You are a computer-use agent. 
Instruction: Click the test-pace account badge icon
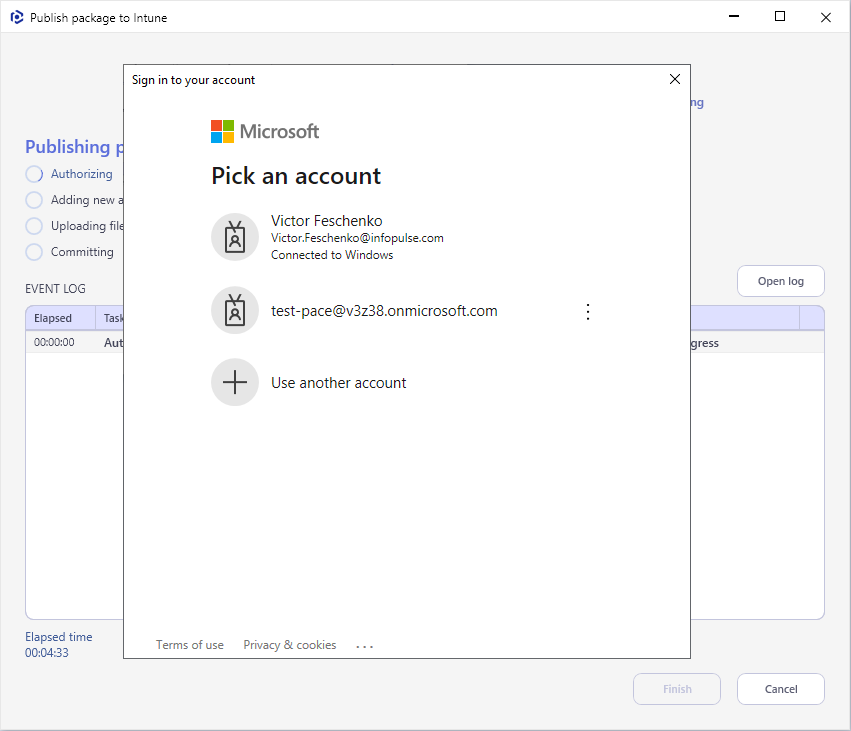tap(235, 310)
